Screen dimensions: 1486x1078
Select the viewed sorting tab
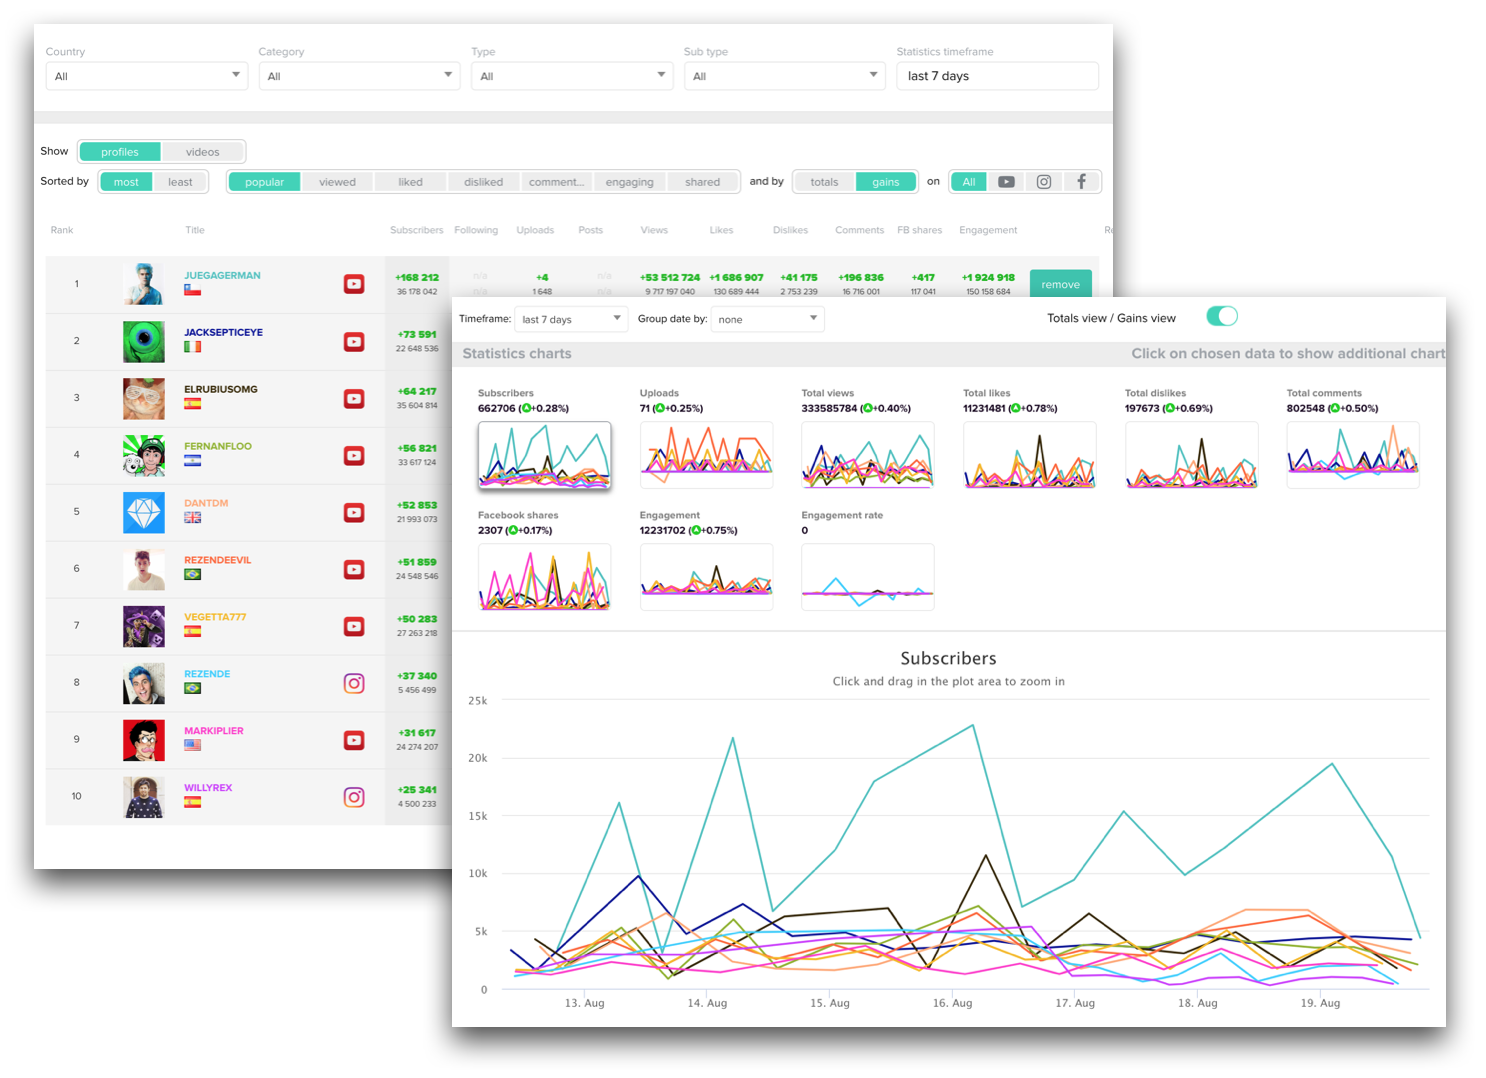pyautogui.click(x=337, y=182)
